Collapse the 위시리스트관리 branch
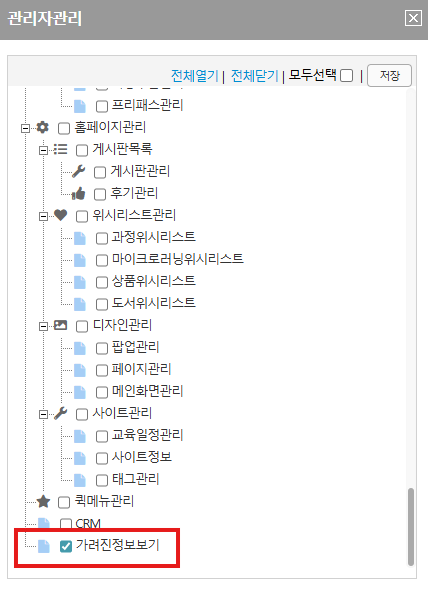This screenshot has height=597, width=428. coord(43,217)
